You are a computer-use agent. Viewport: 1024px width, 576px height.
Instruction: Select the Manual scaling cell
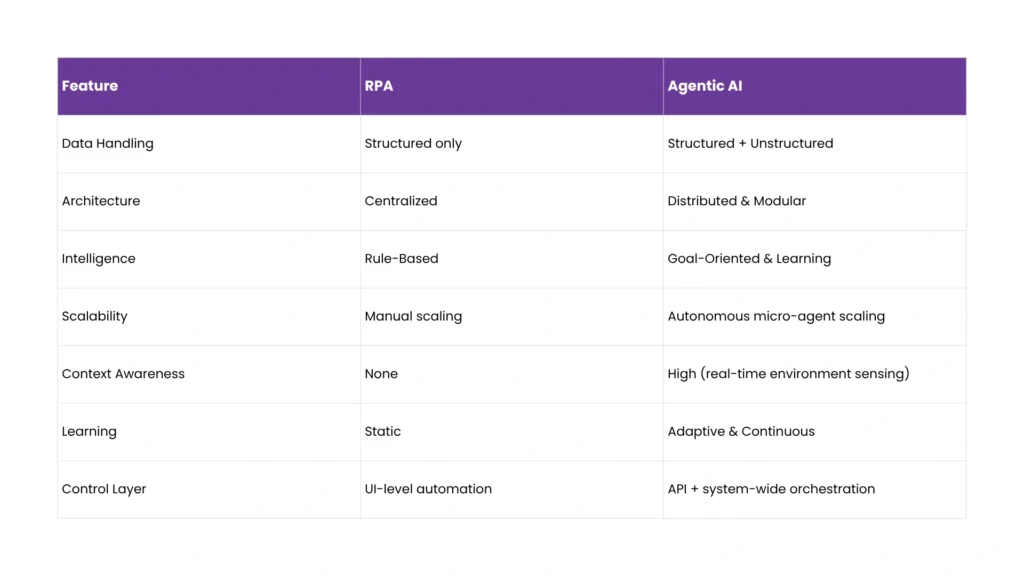pyautogui.click(x=413, y=316)
